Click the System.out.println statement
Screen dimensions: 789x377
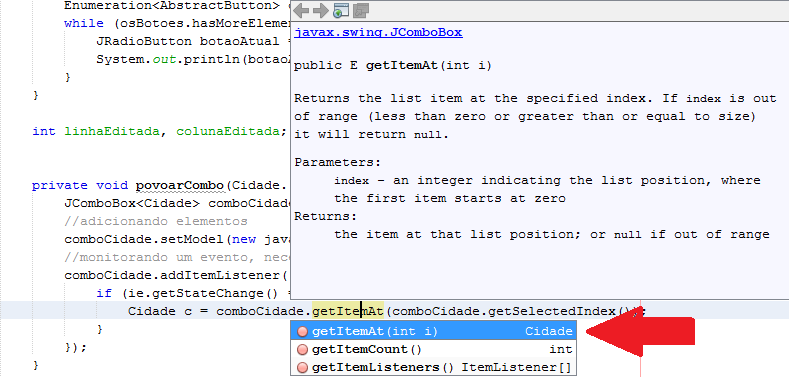[193, 59]
